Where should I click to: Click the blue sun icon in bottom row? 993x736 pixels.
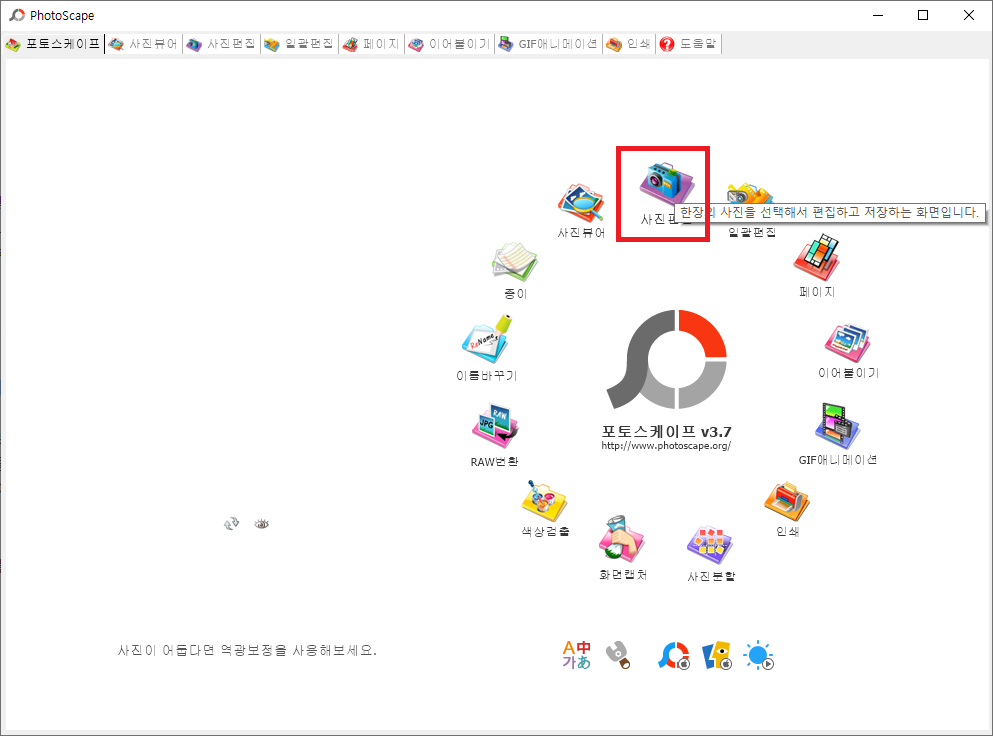[x=759, y=656]
